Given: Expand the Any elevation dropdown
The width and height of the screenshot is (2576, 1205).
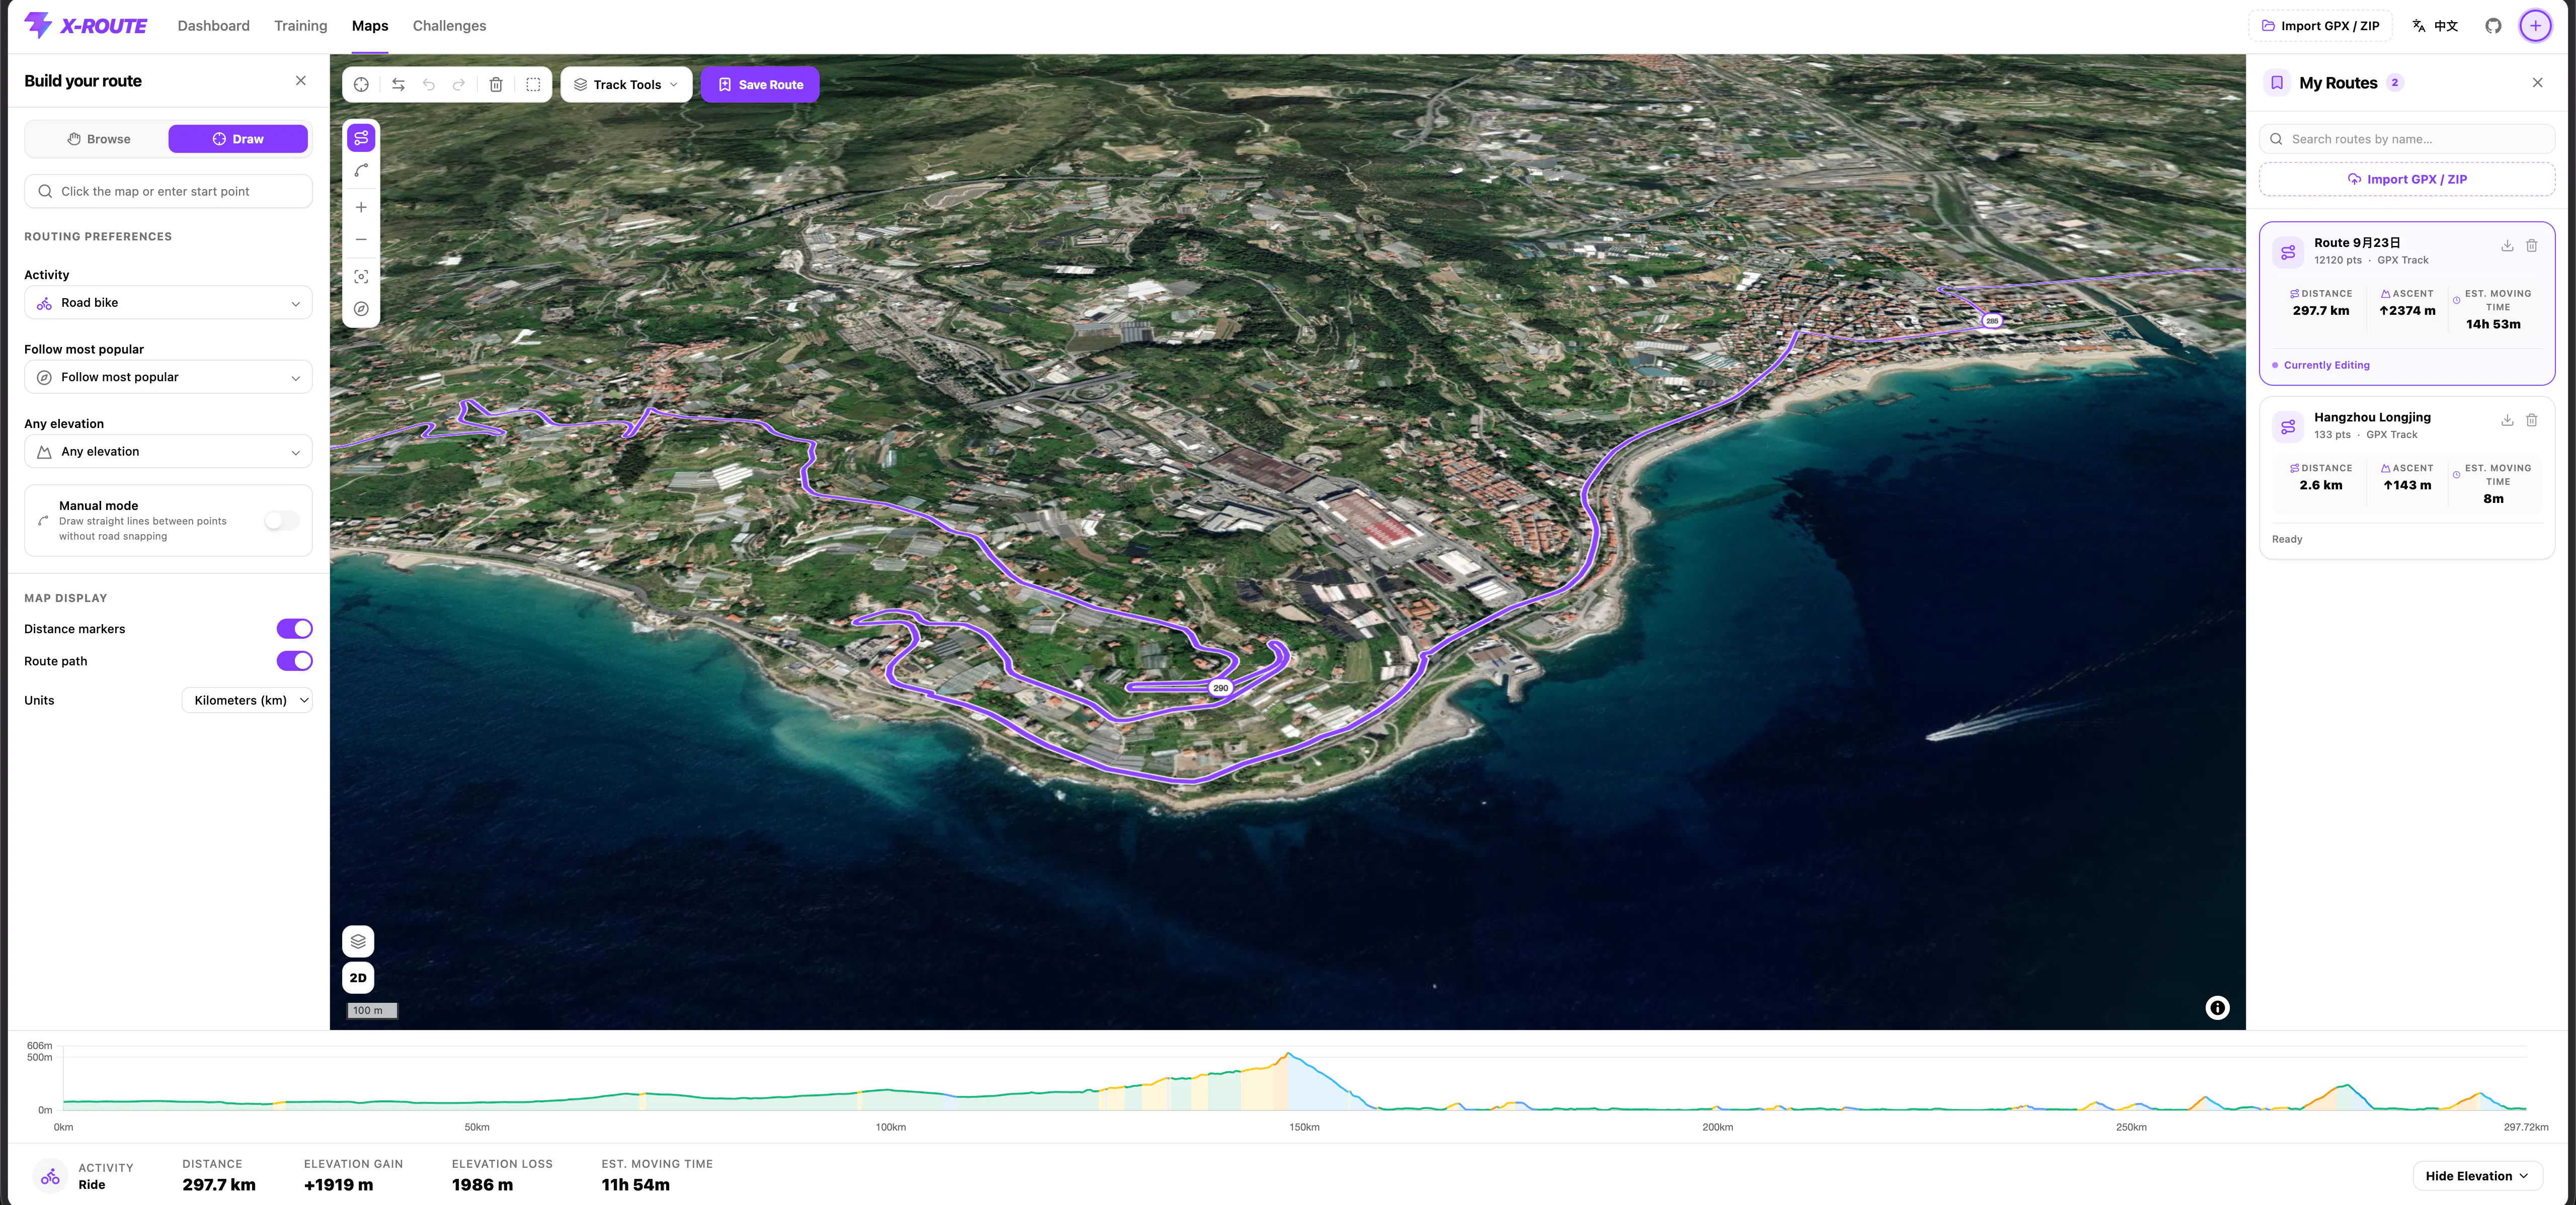Looking at the screenshot, I should click(x=168, y=452).
